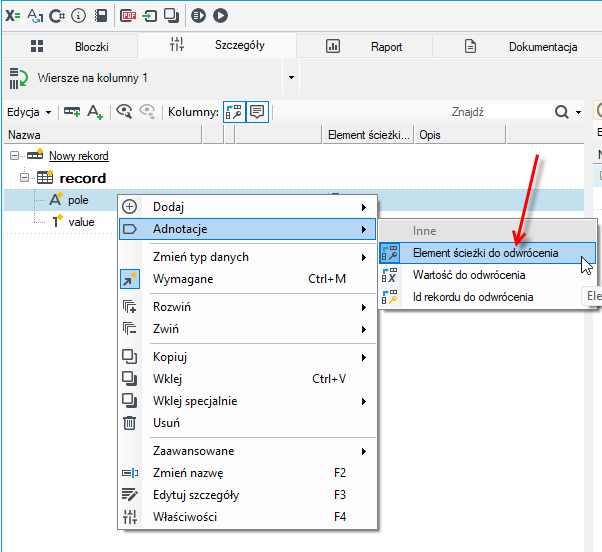This screenshot has height=552, width=602.
Task: Click the Nazwa column header
Action: [103, 135]
